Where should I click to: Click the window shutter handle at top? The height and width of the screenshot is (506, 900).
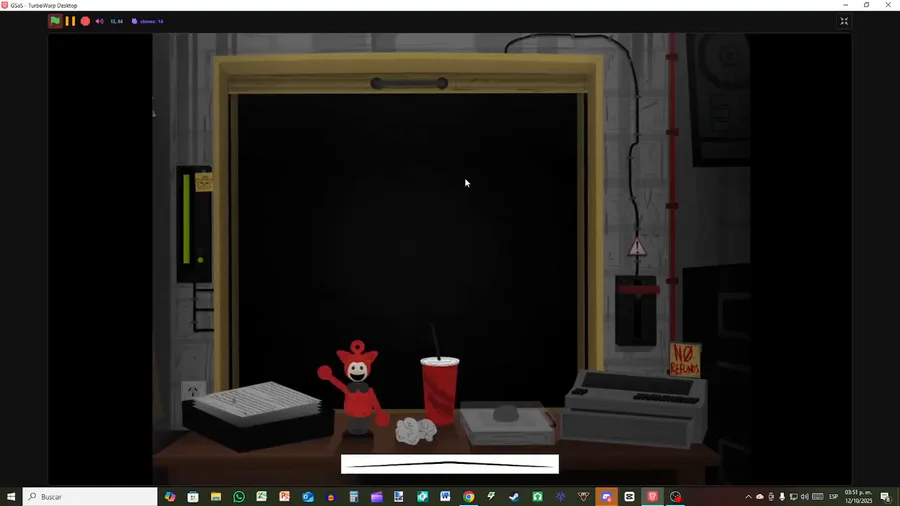[x=409, y=84]
